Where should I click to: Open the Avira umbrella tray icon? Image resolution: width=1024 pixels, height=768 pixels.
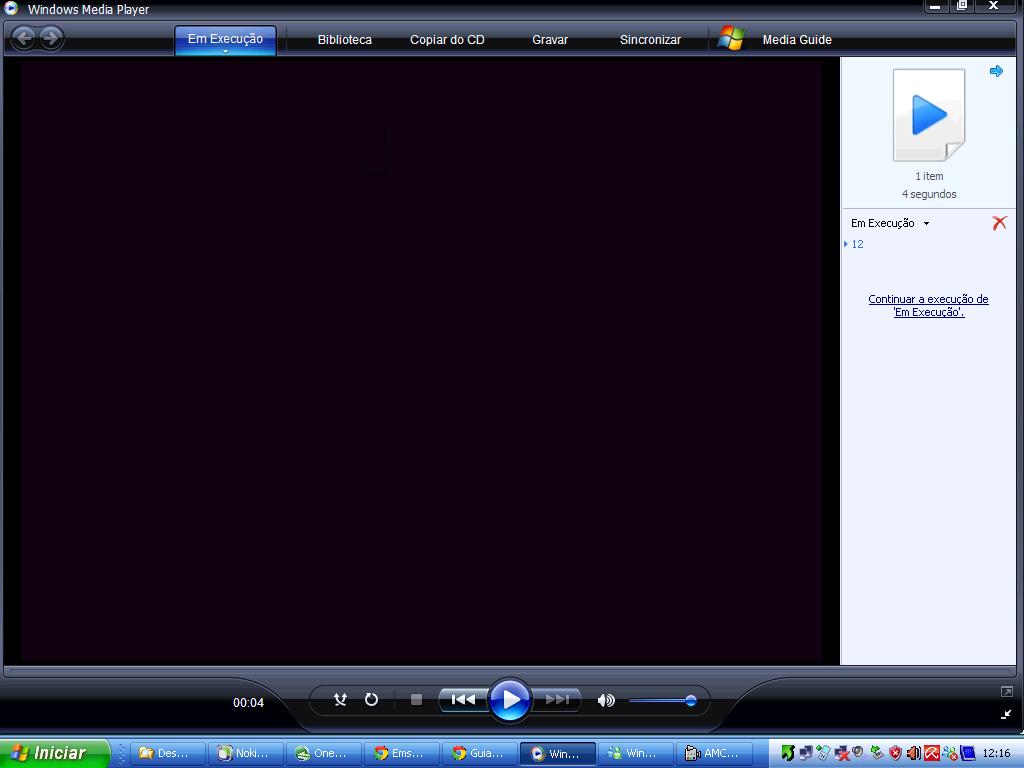pos(932,753)
